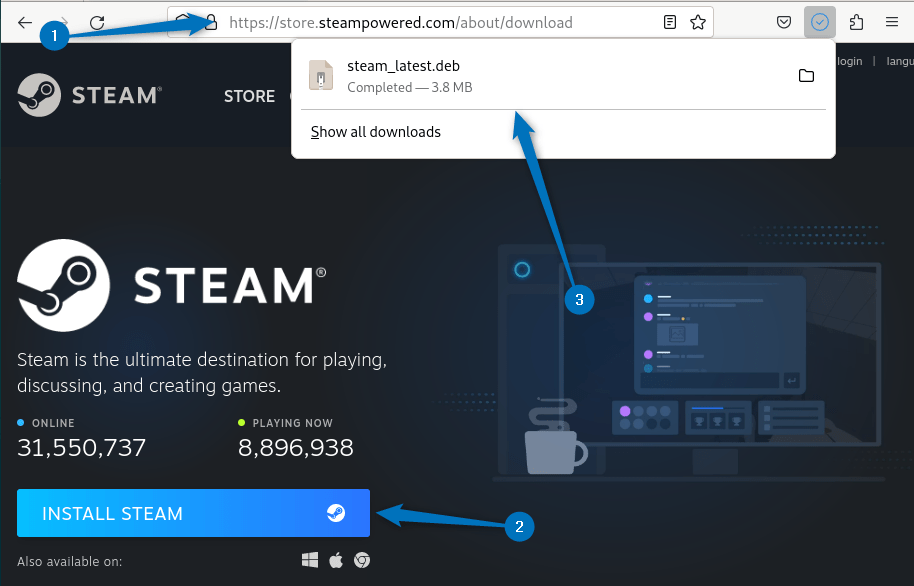Image resolution: width=914 pixels, height=586 pixels.
Task: Click the padlock site security icon
Action: click(211, 22)
